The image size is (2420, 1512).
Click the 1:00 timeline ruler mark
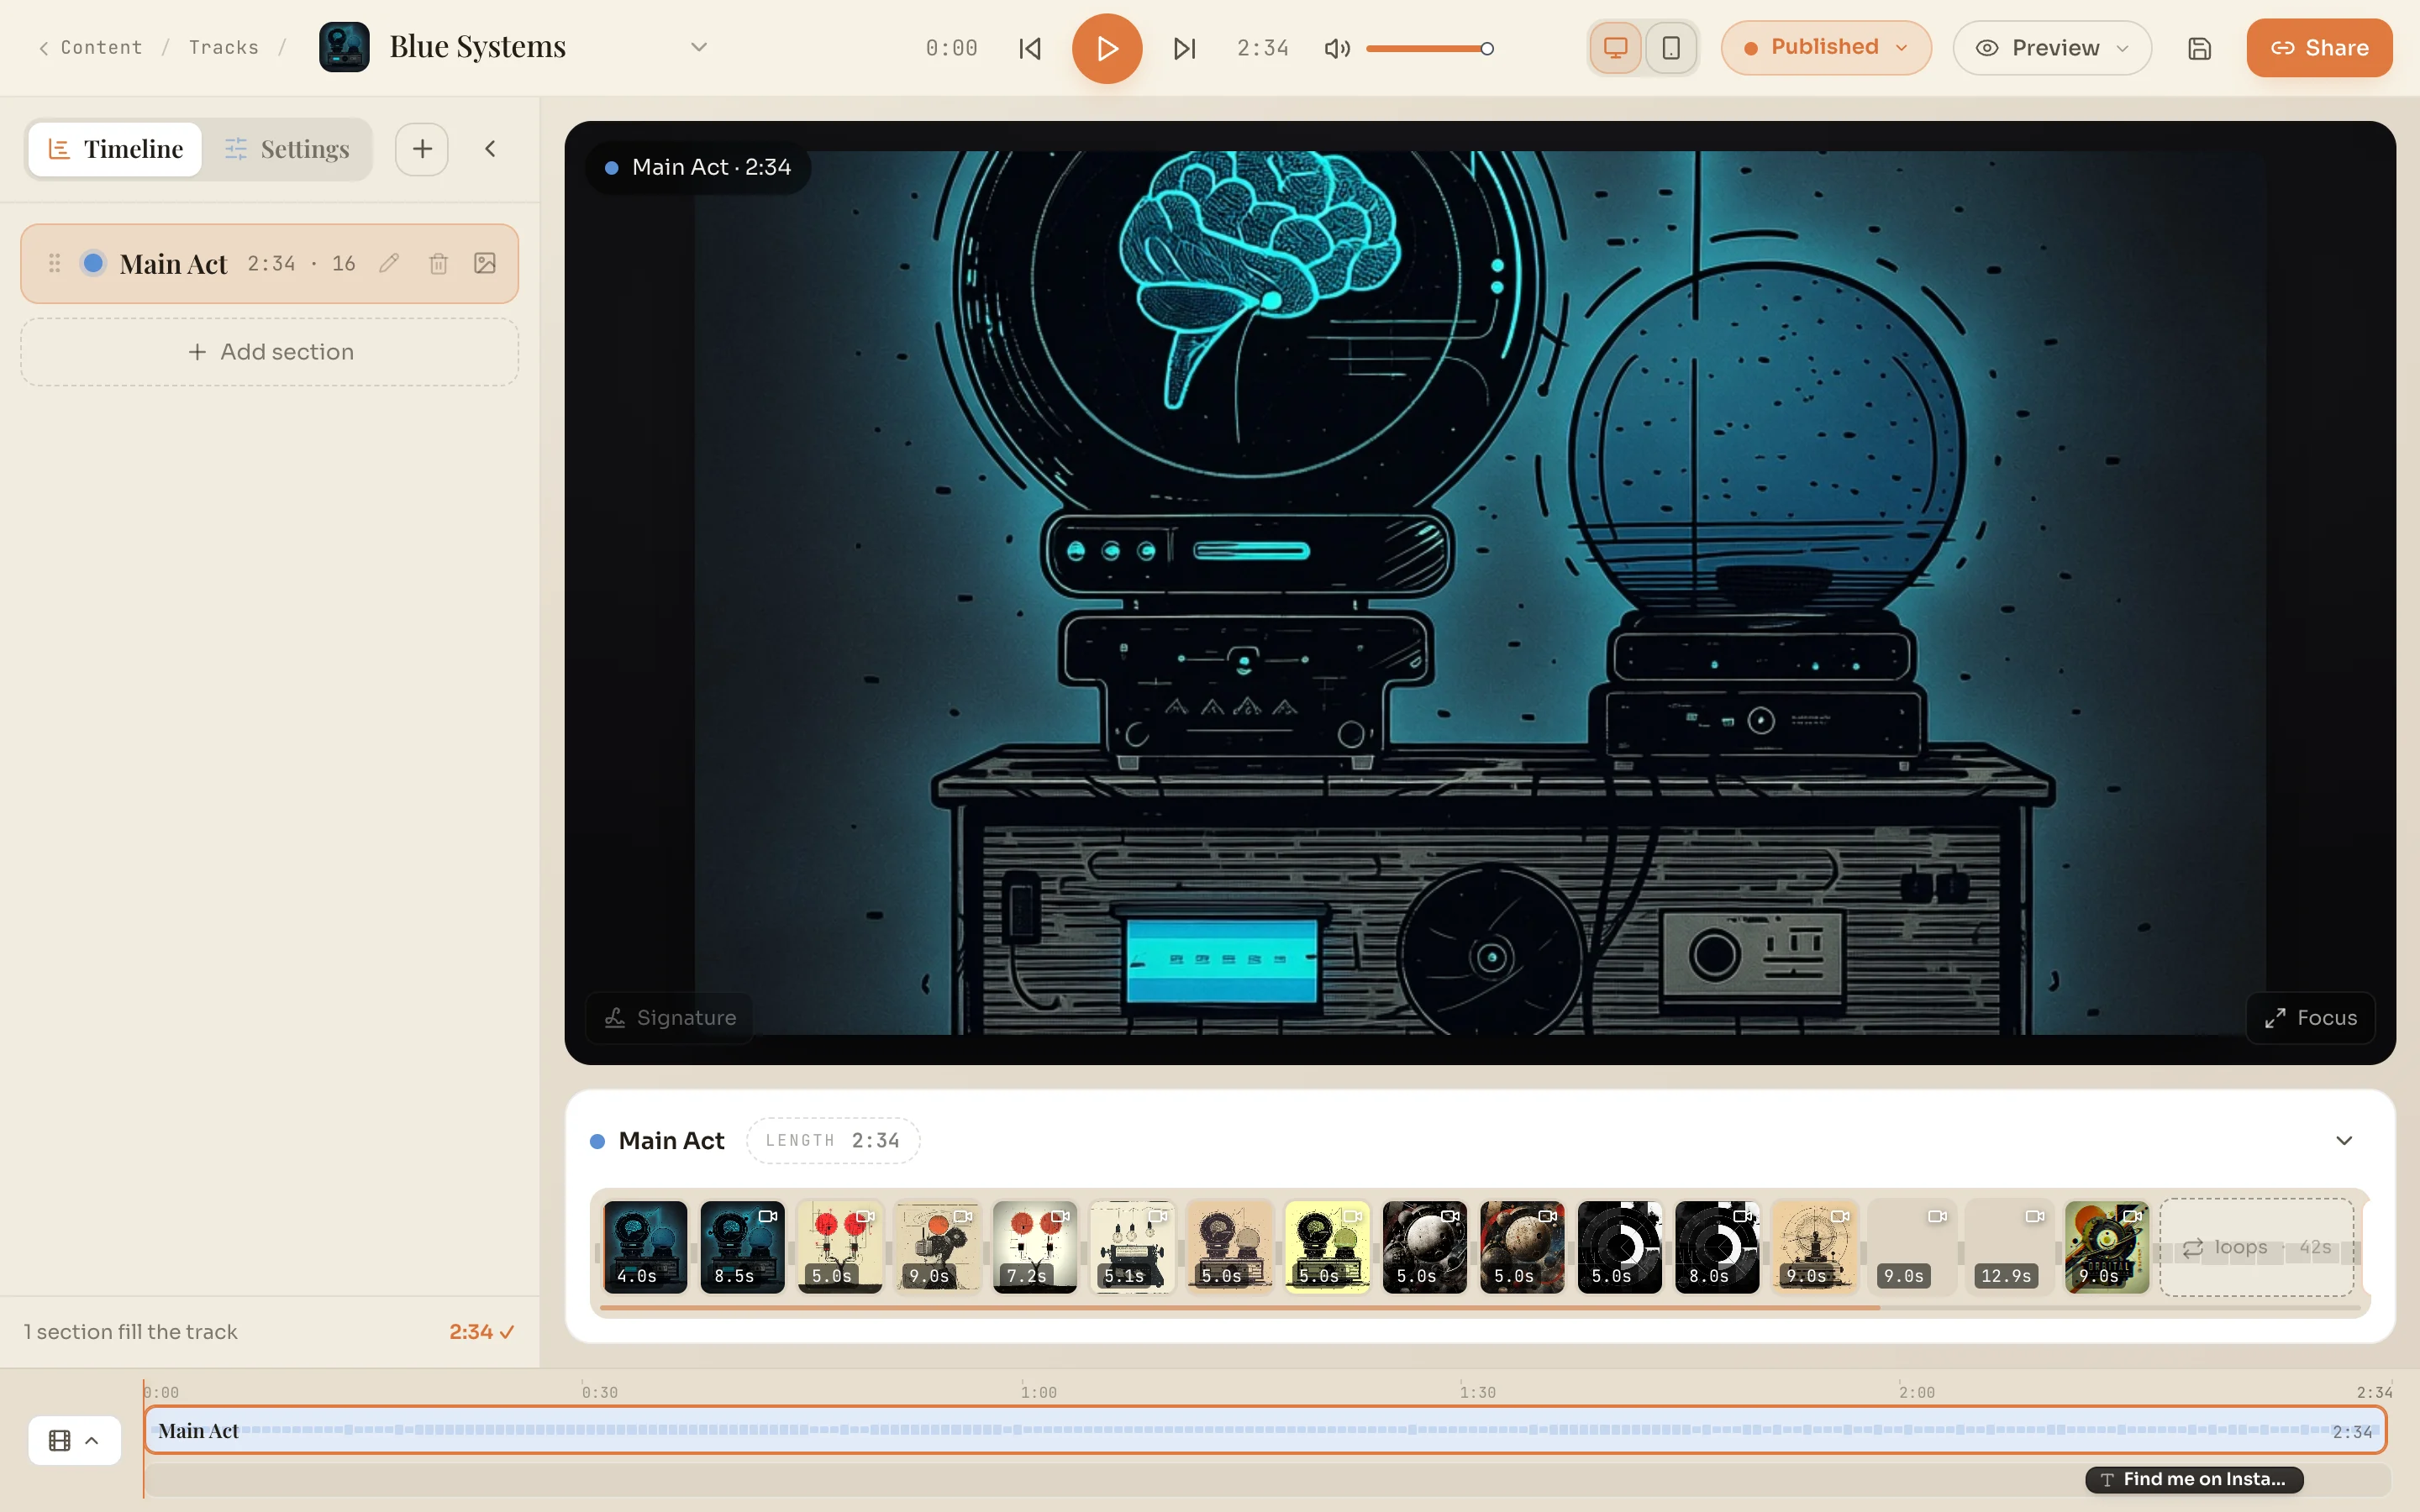[1038, 1392]
